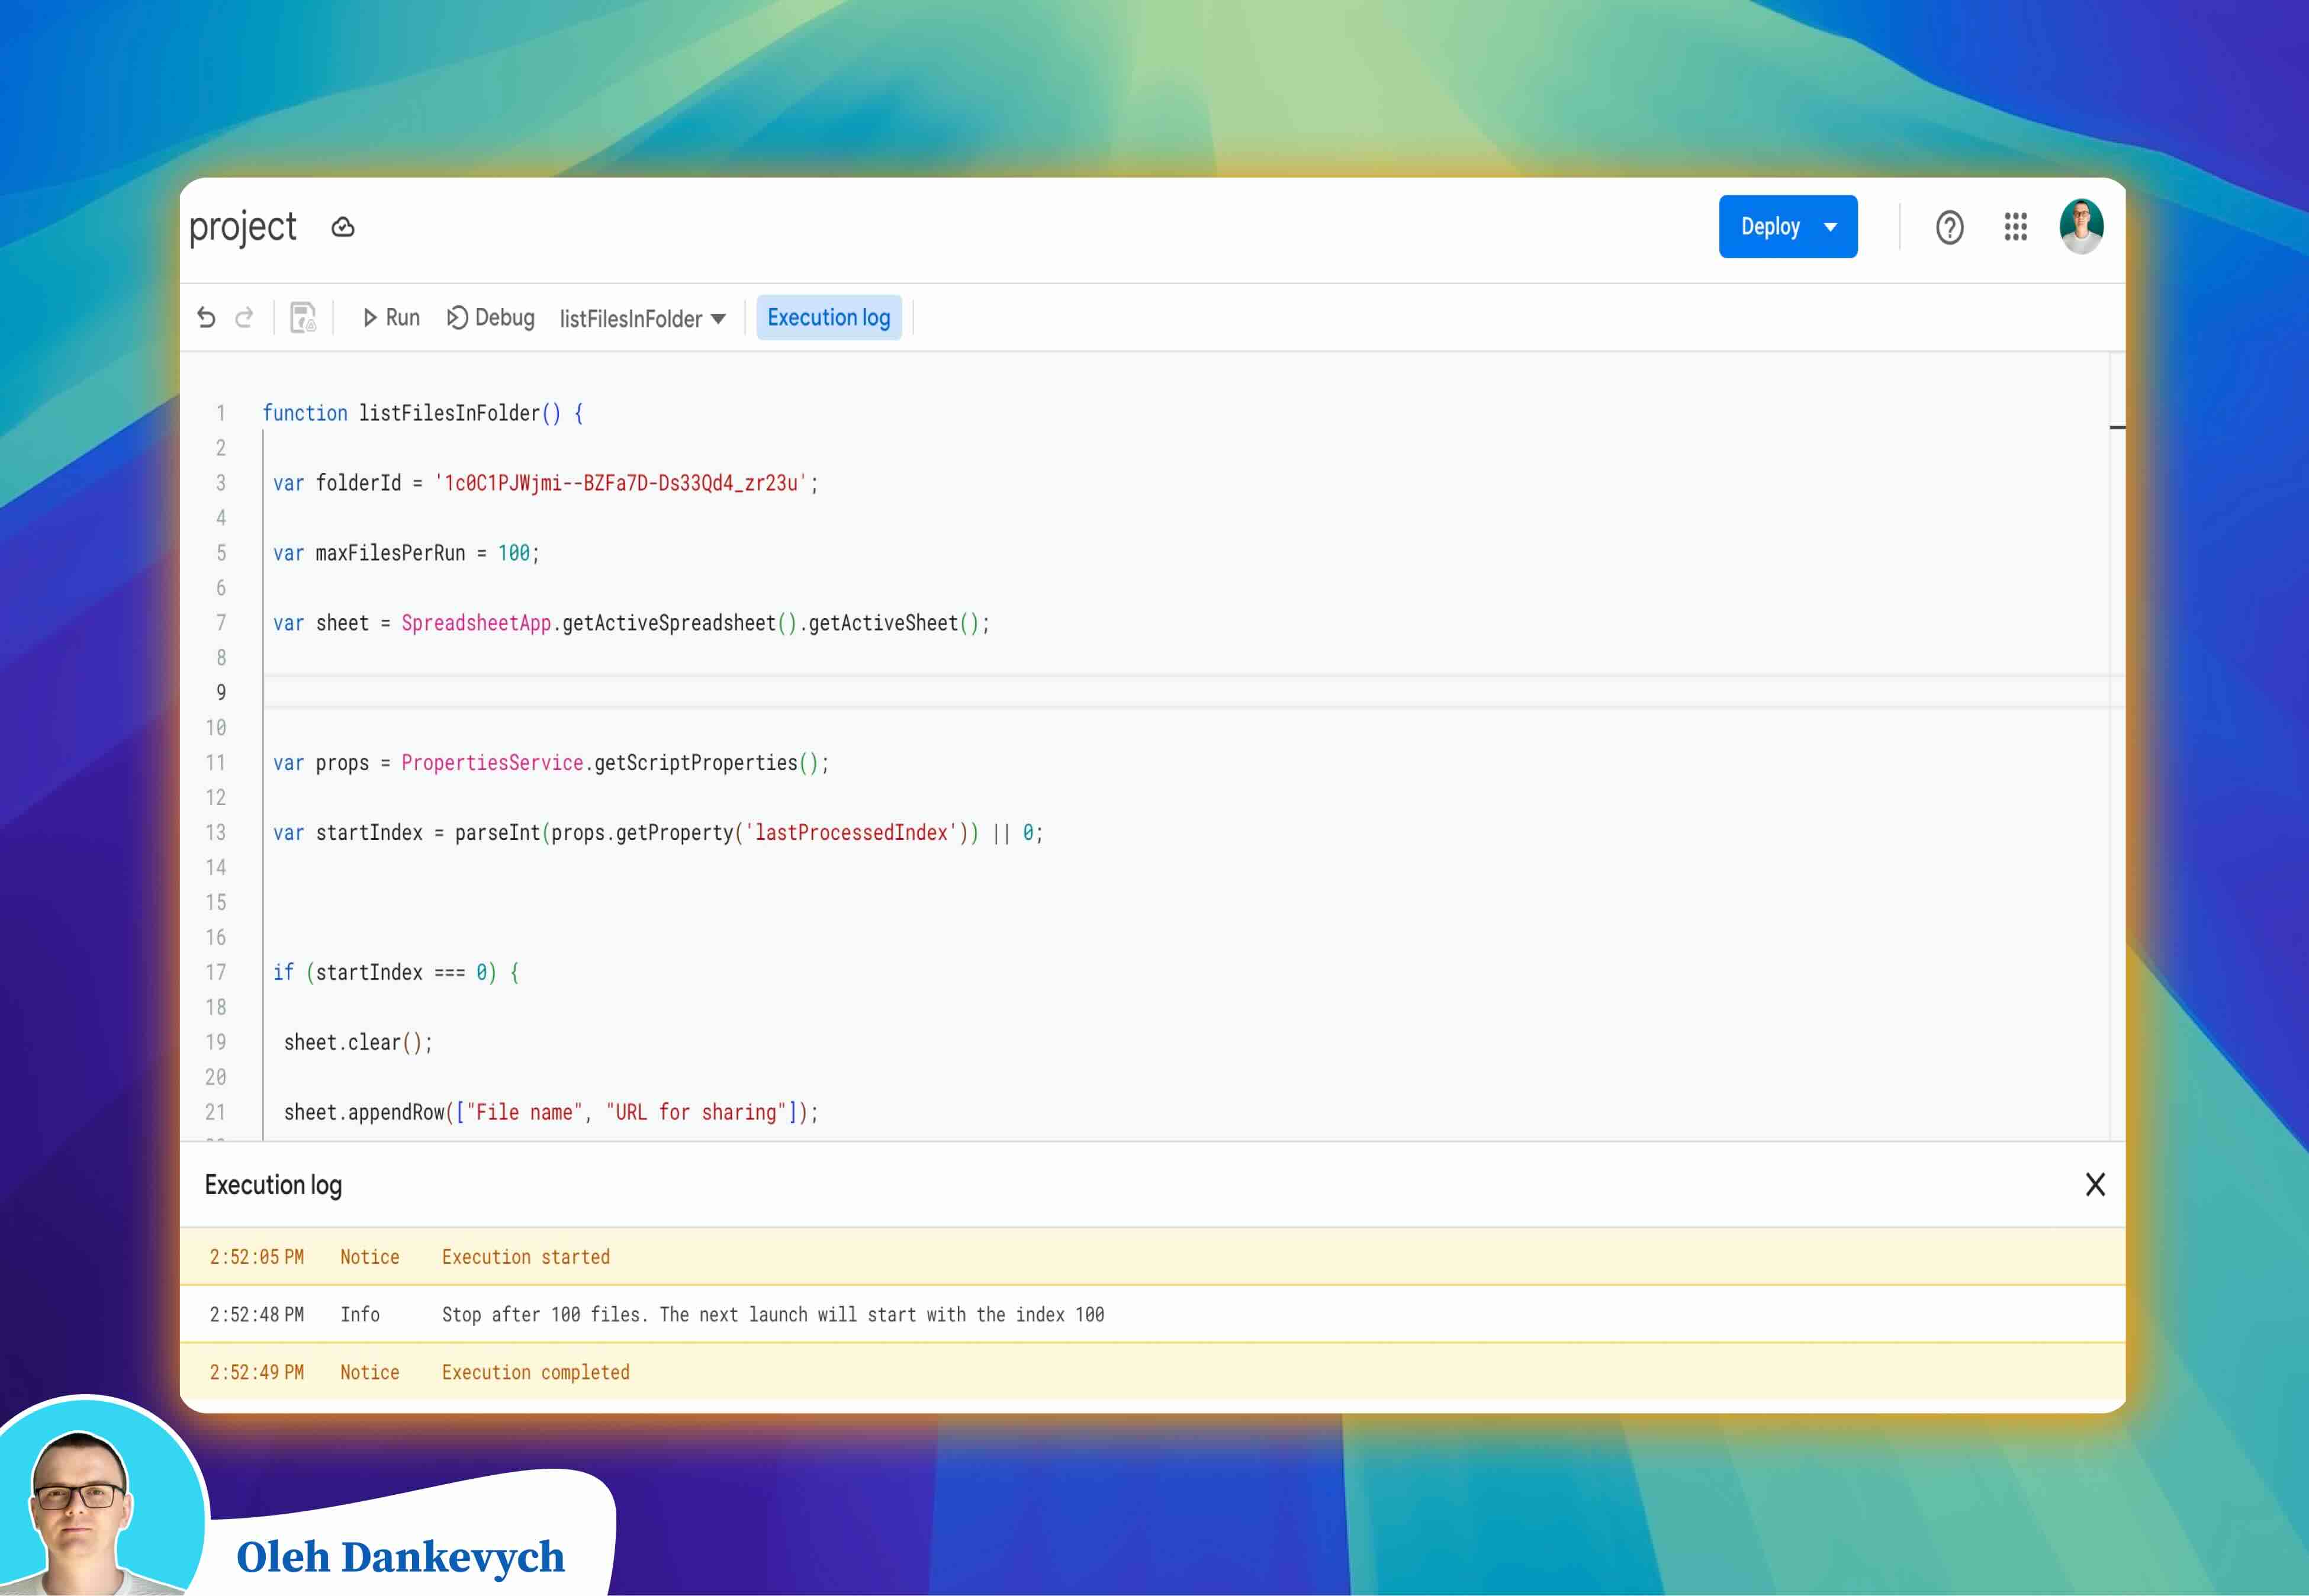2309x1596 pixels.
Task: Select the Execution completed log row
Action: point(1152,1372)
